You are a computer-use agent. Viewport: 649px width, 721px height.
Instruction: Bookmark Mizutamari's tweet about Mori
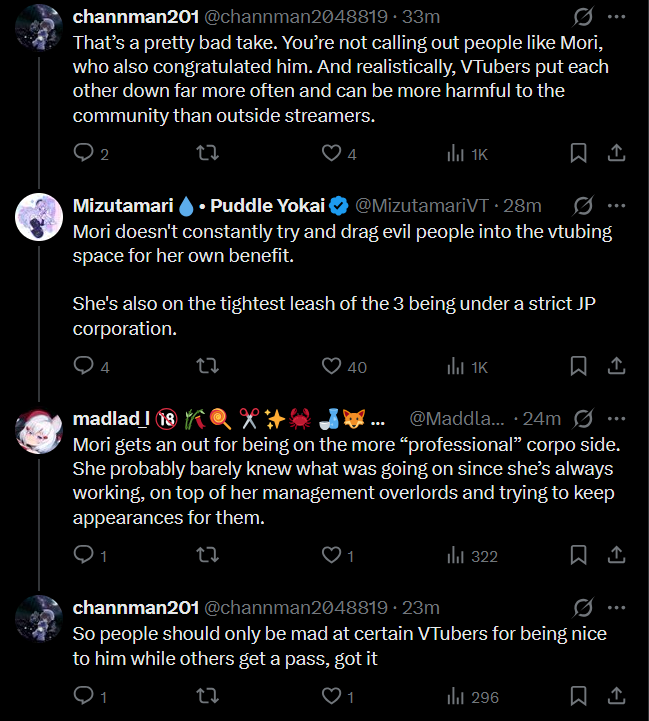578,367
